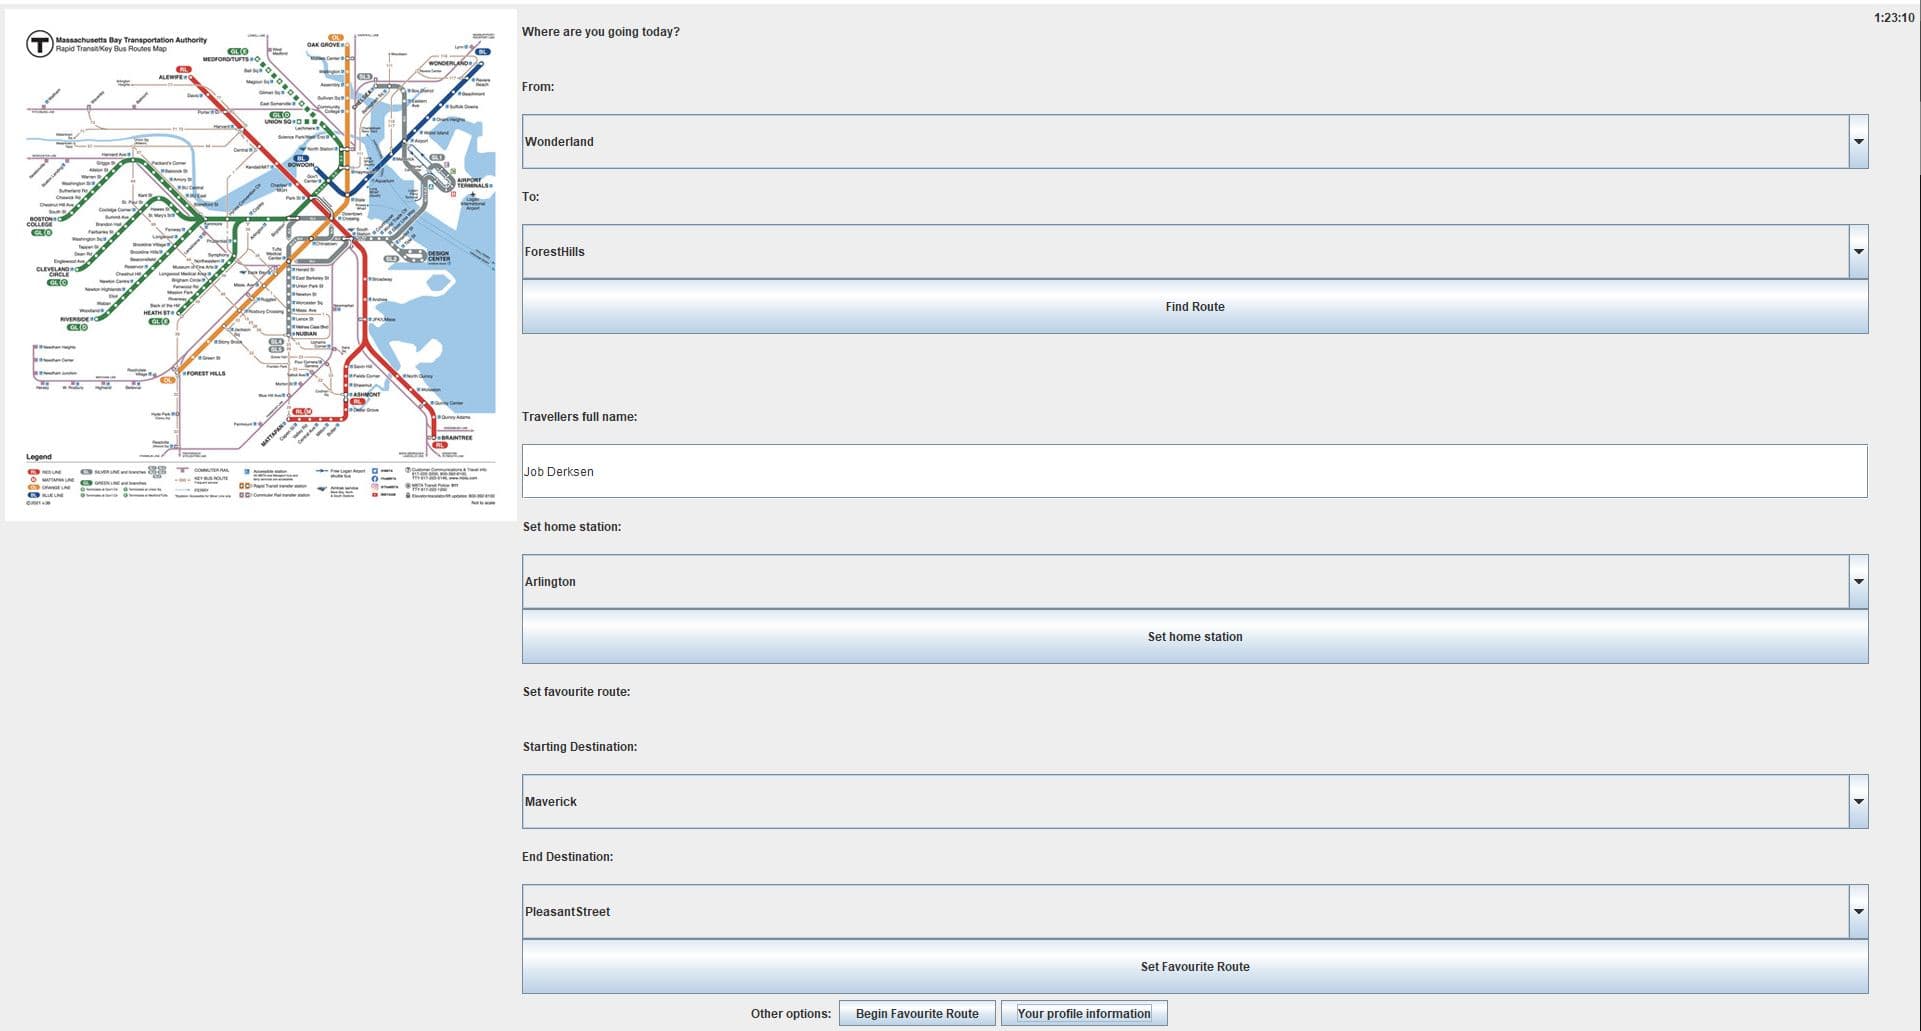Expand the Starting Destination dropdown arrow
1921x1031 pixels.
[x=1858, y=801]
